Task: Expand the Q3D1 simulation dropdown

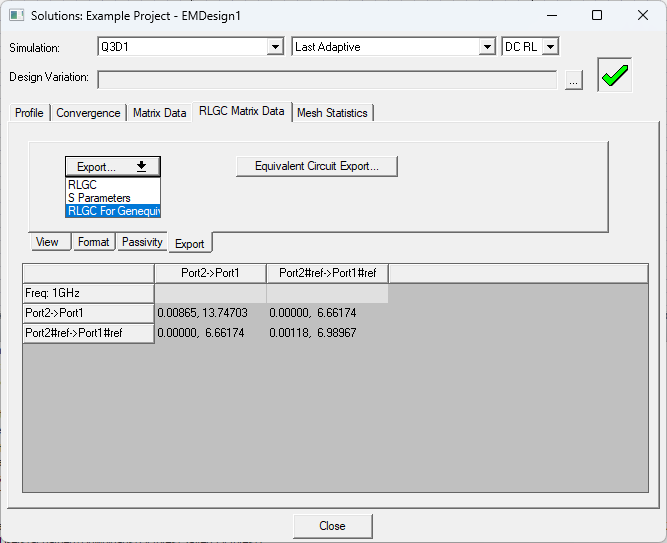Action: 275,47
